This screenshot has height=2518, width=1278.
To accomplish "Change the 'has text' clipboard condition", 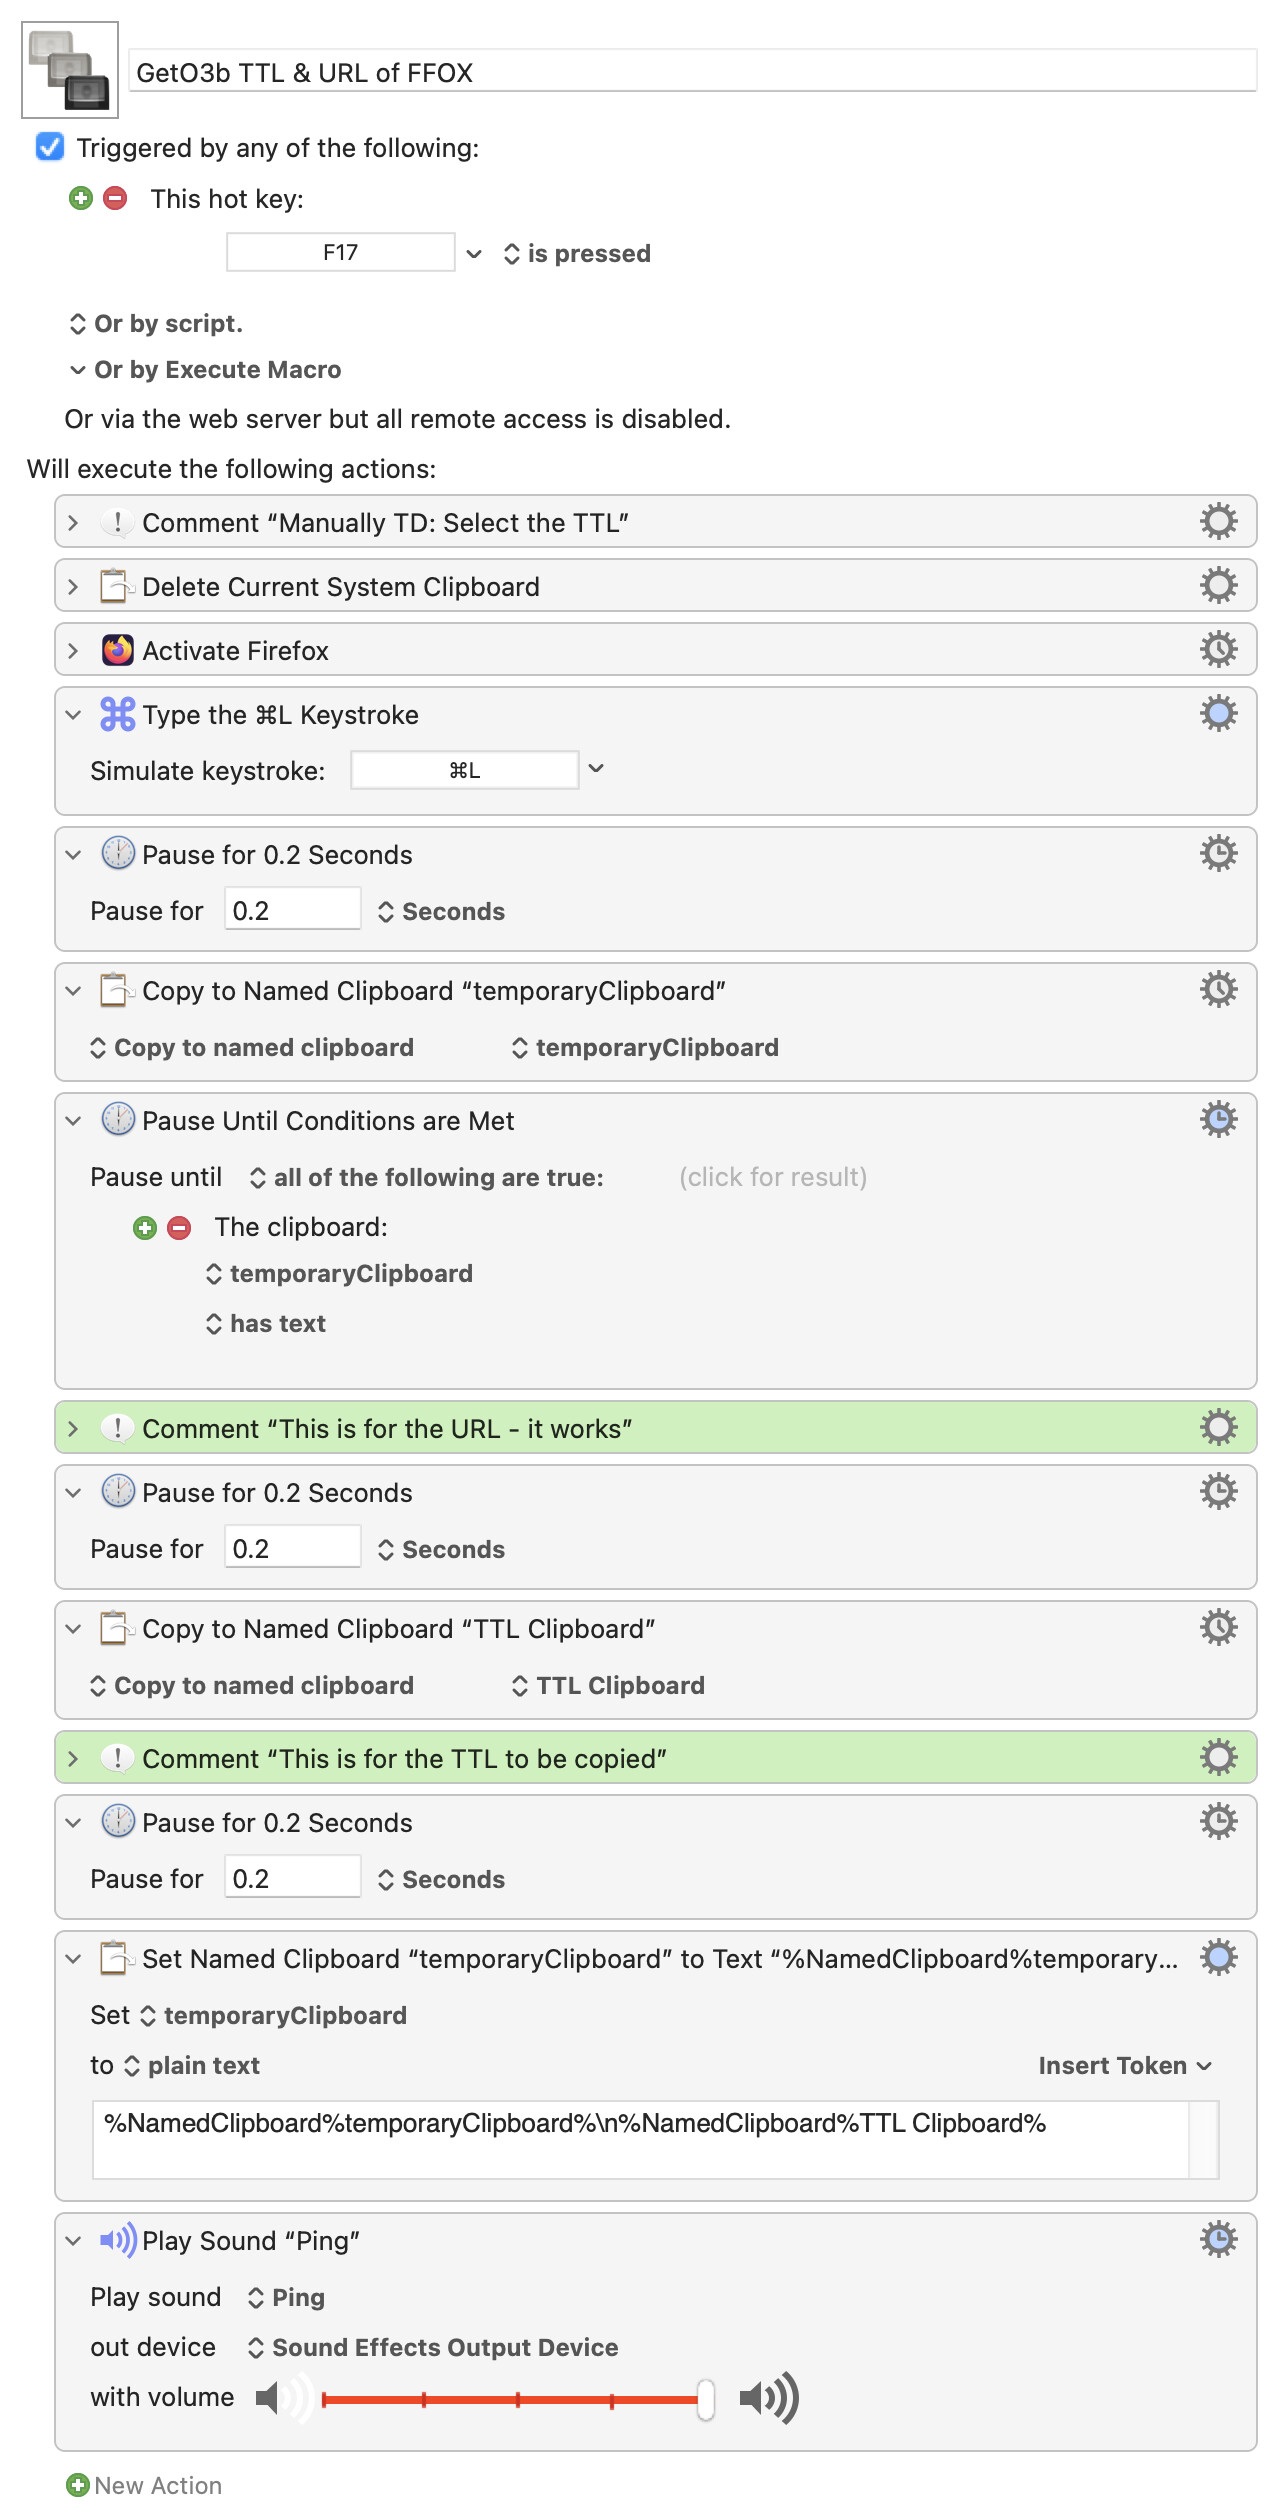I will pos(266,1324).
